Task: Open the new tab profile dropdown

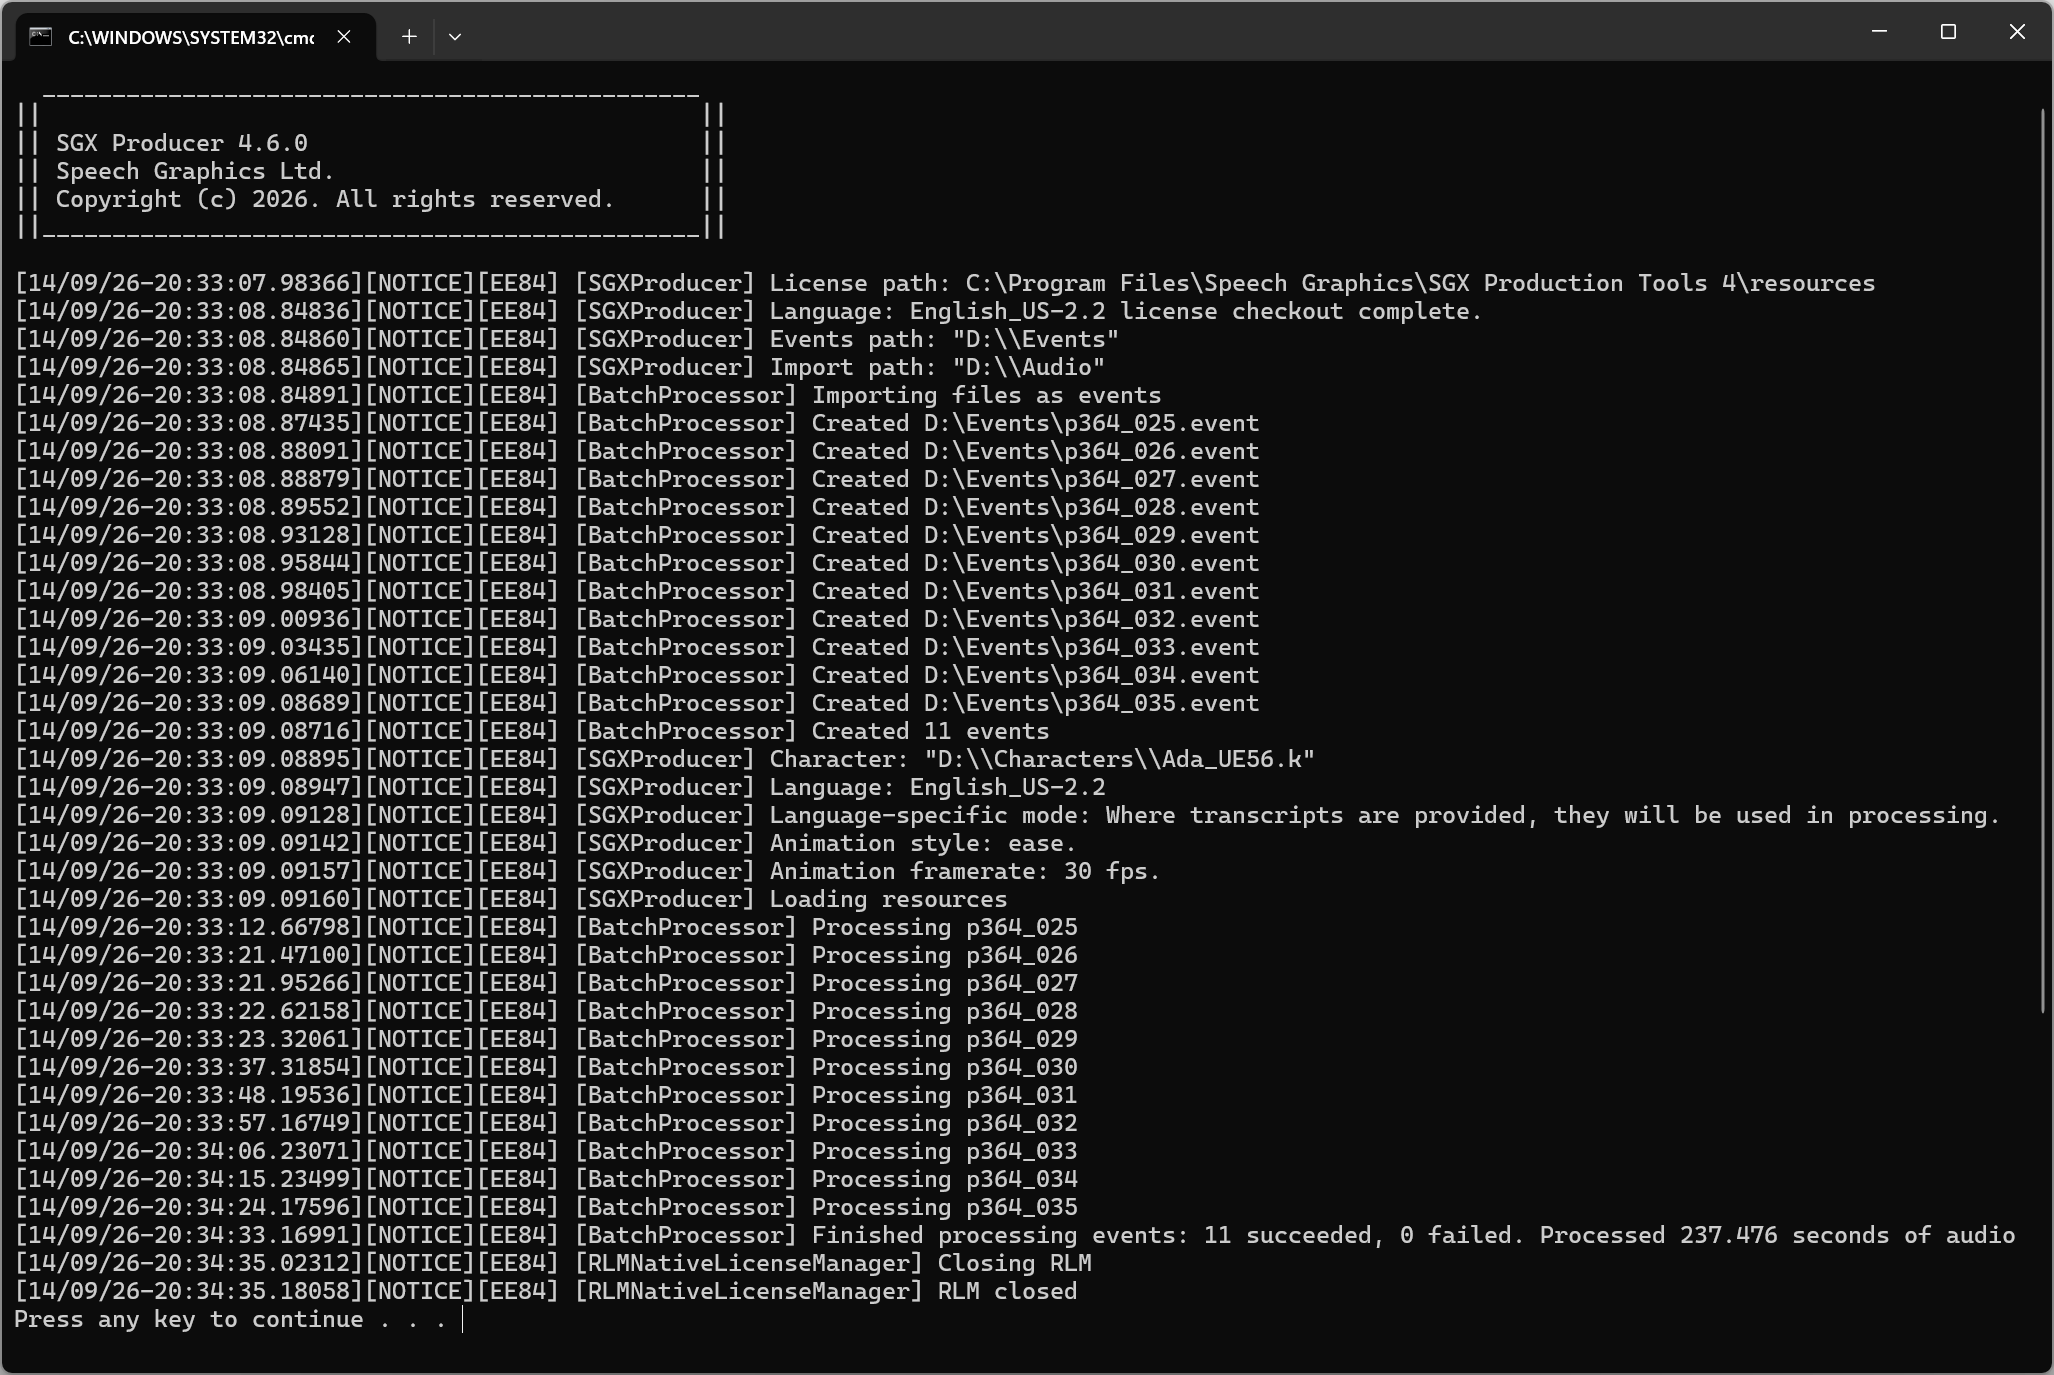Action: click(455, 37)
